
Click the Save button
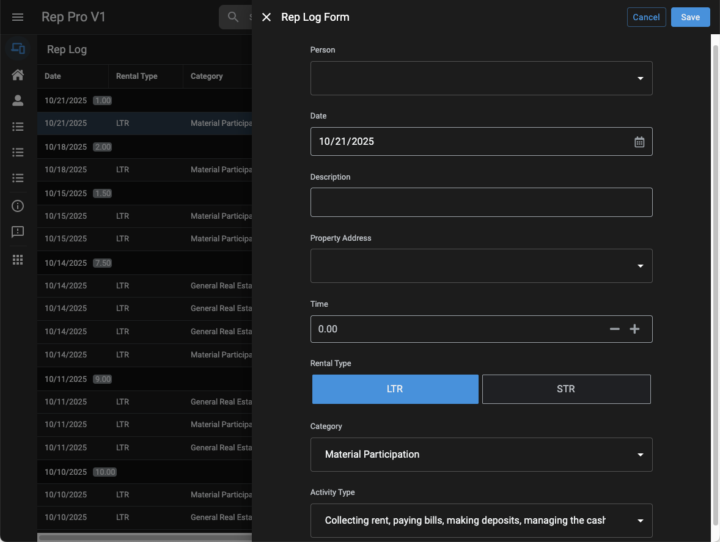click(690, 17)
